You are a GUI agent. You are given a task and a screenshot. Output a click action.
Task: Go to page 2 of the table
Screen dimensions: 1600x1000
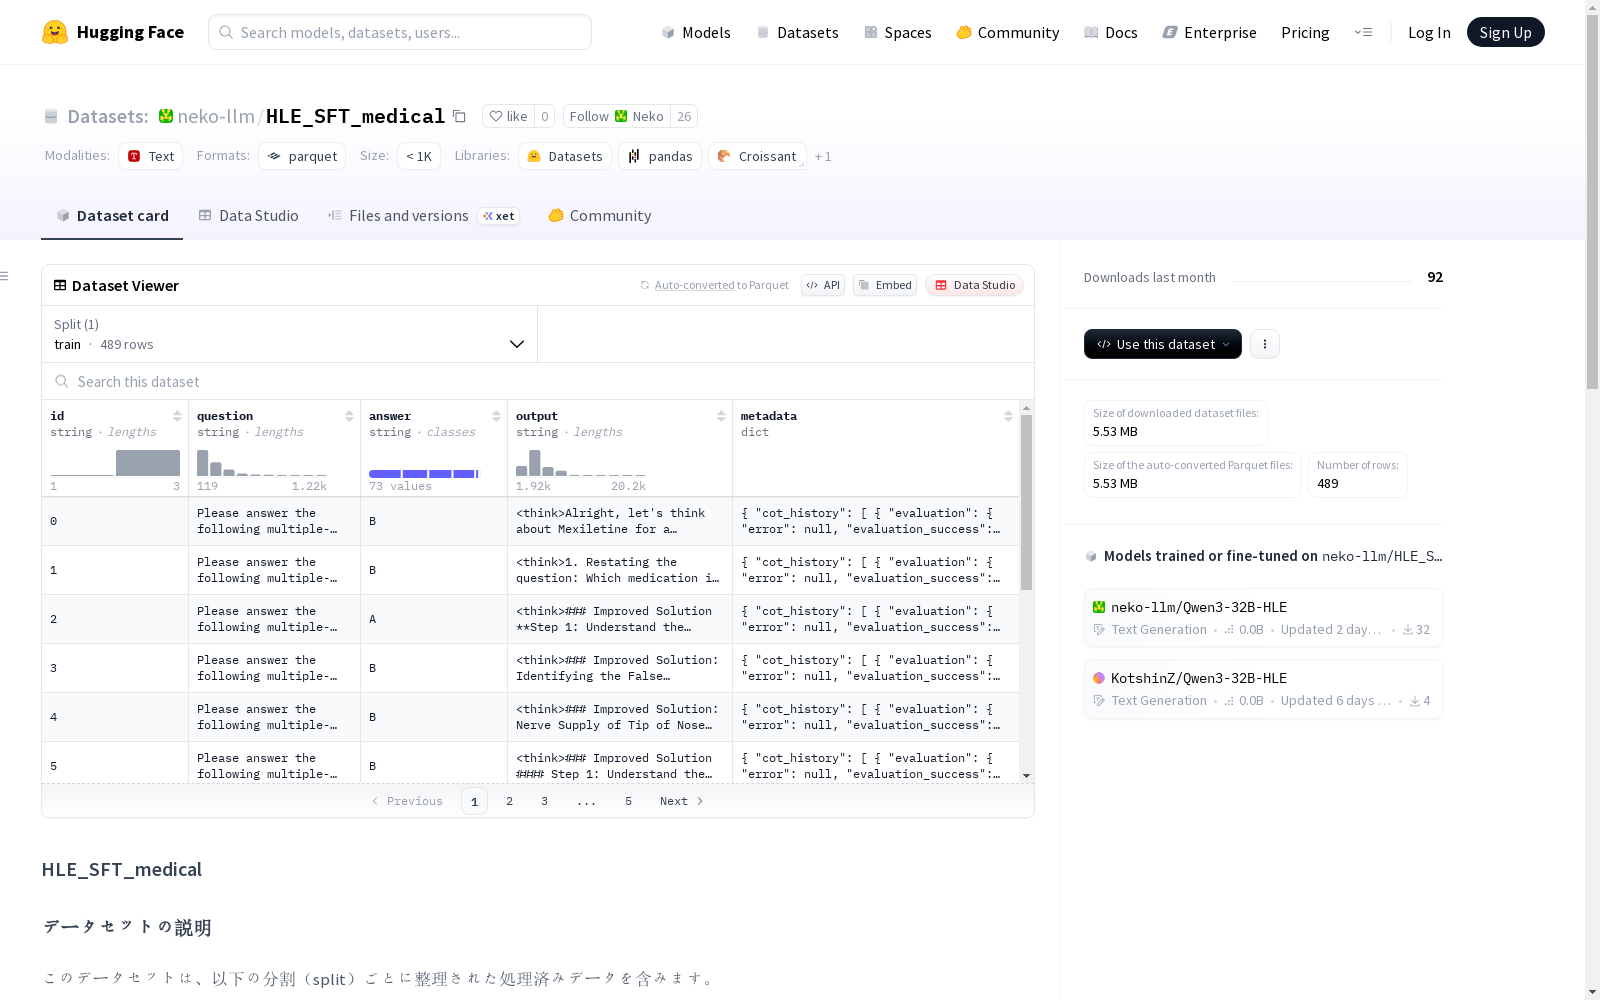tap(510, 801)
